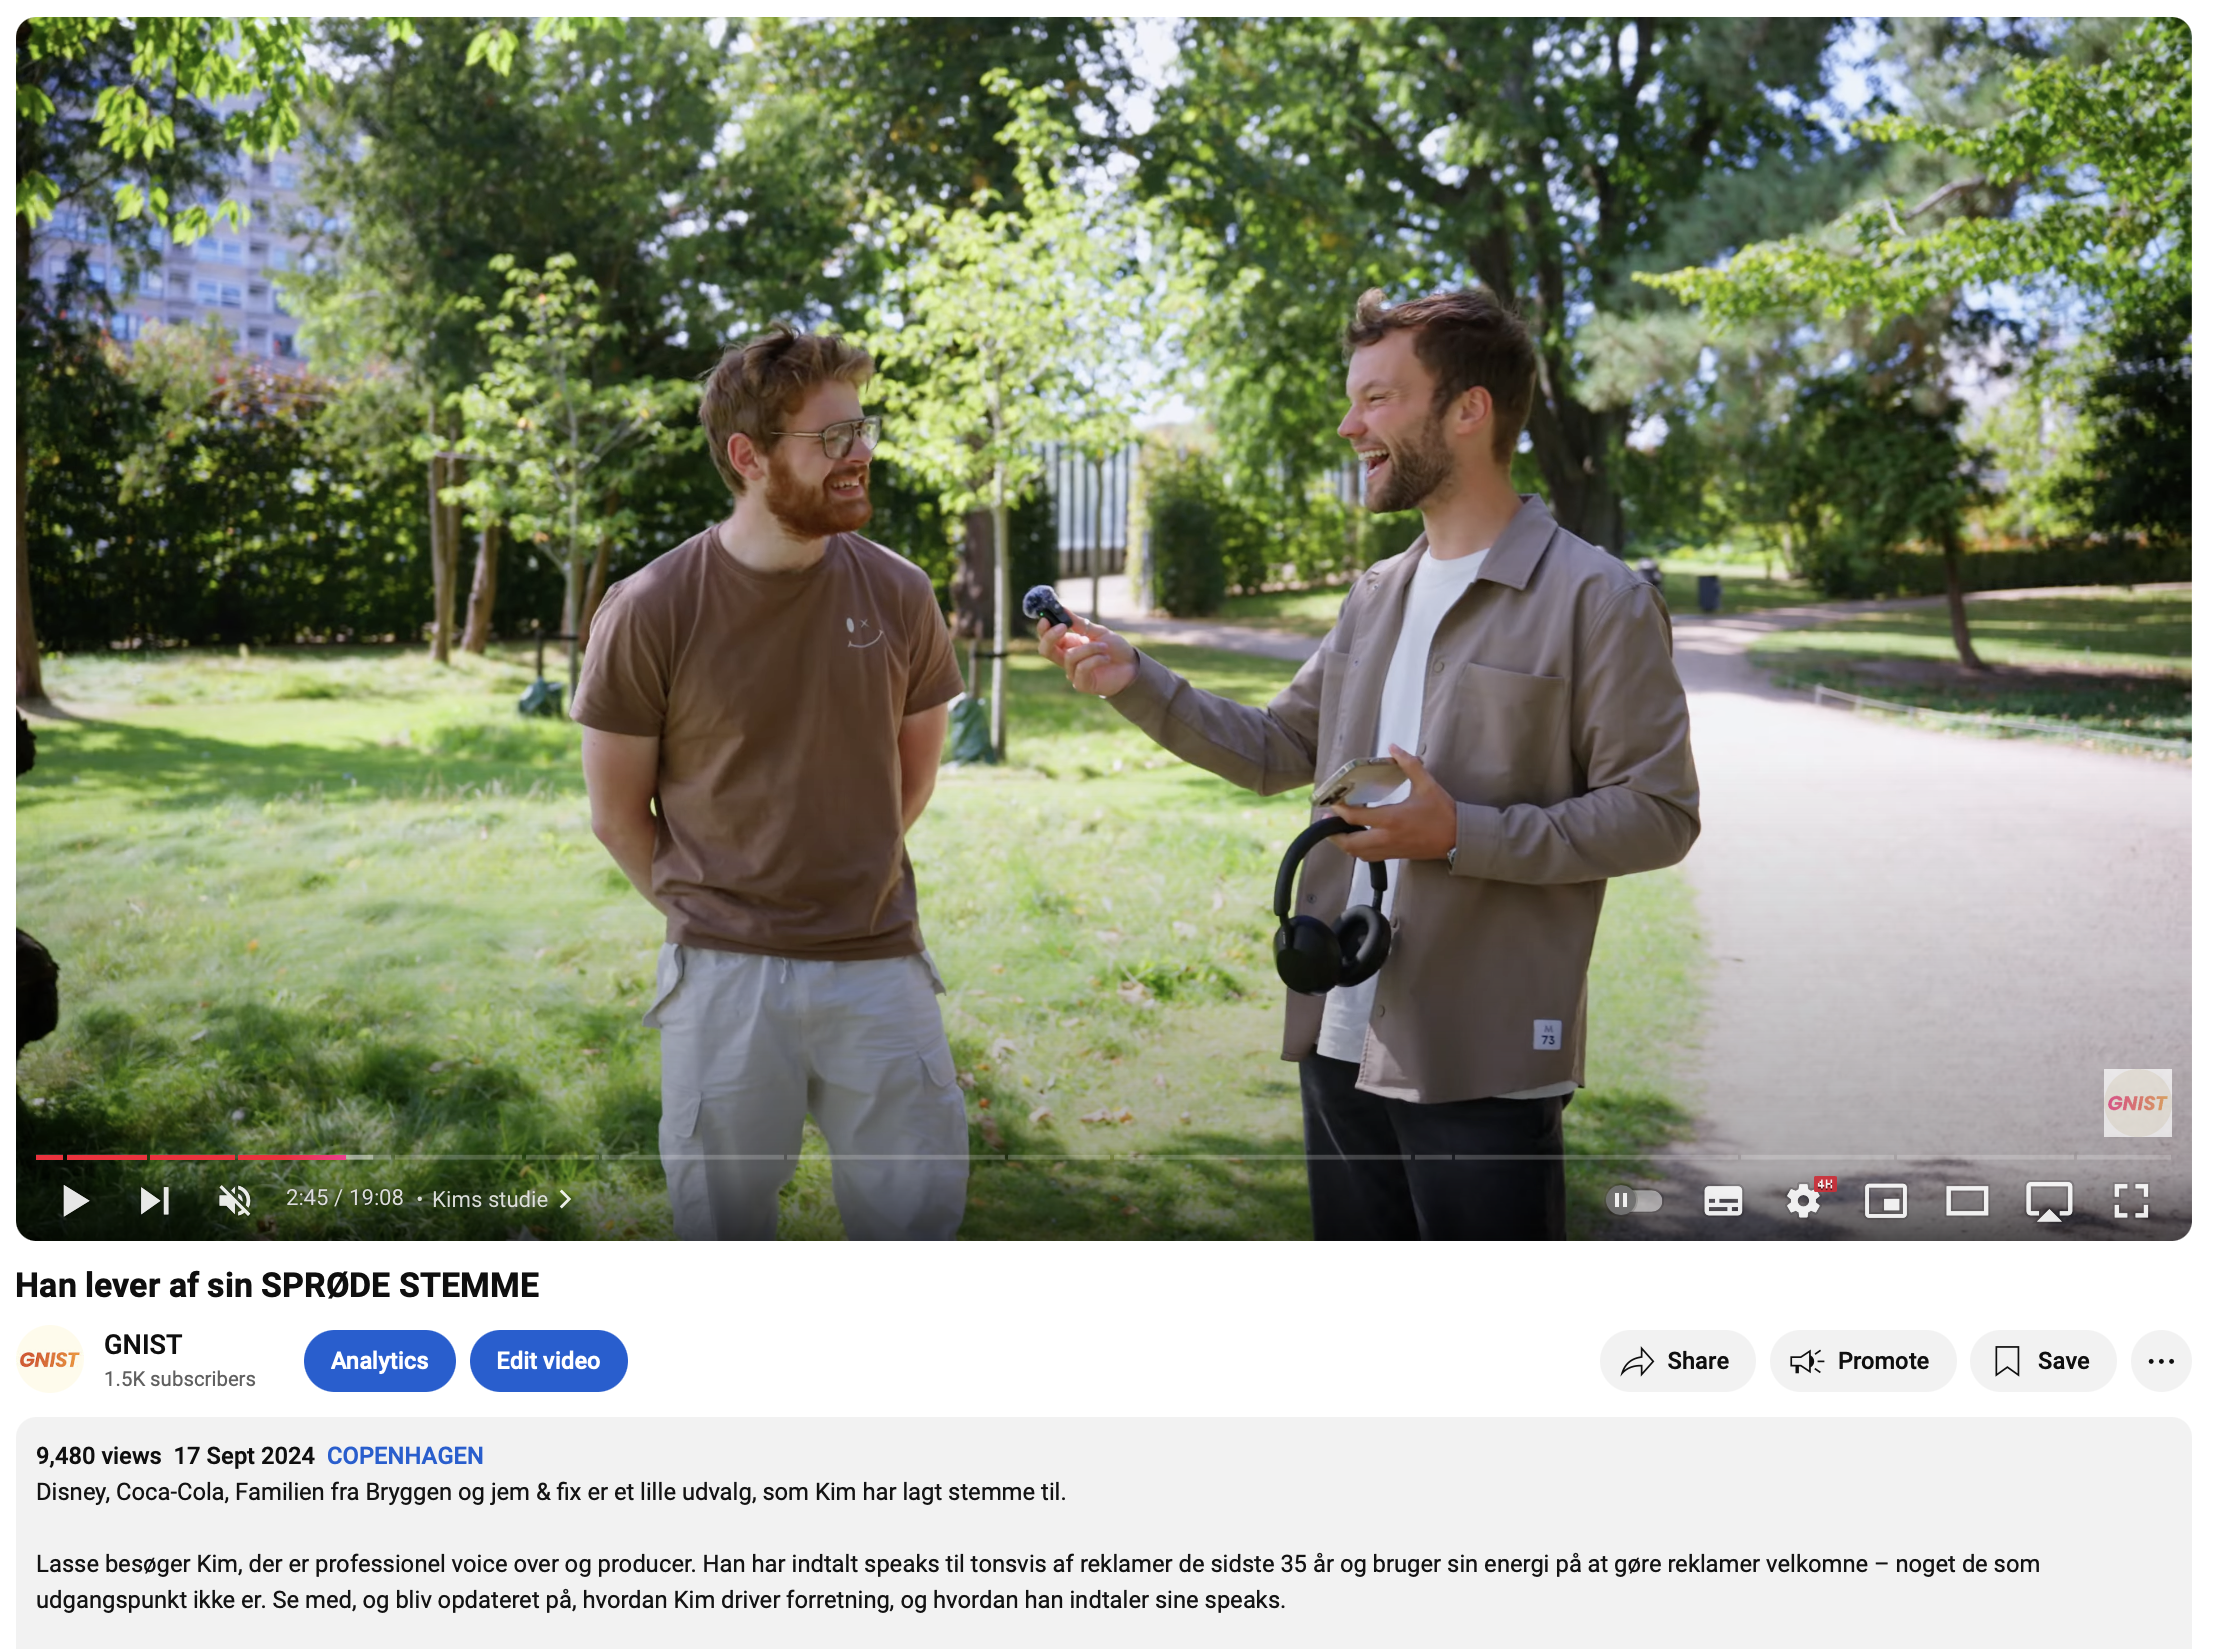Click the Edit video button
Viewport: 2216px width, 1649px height.
[549, 1361]
